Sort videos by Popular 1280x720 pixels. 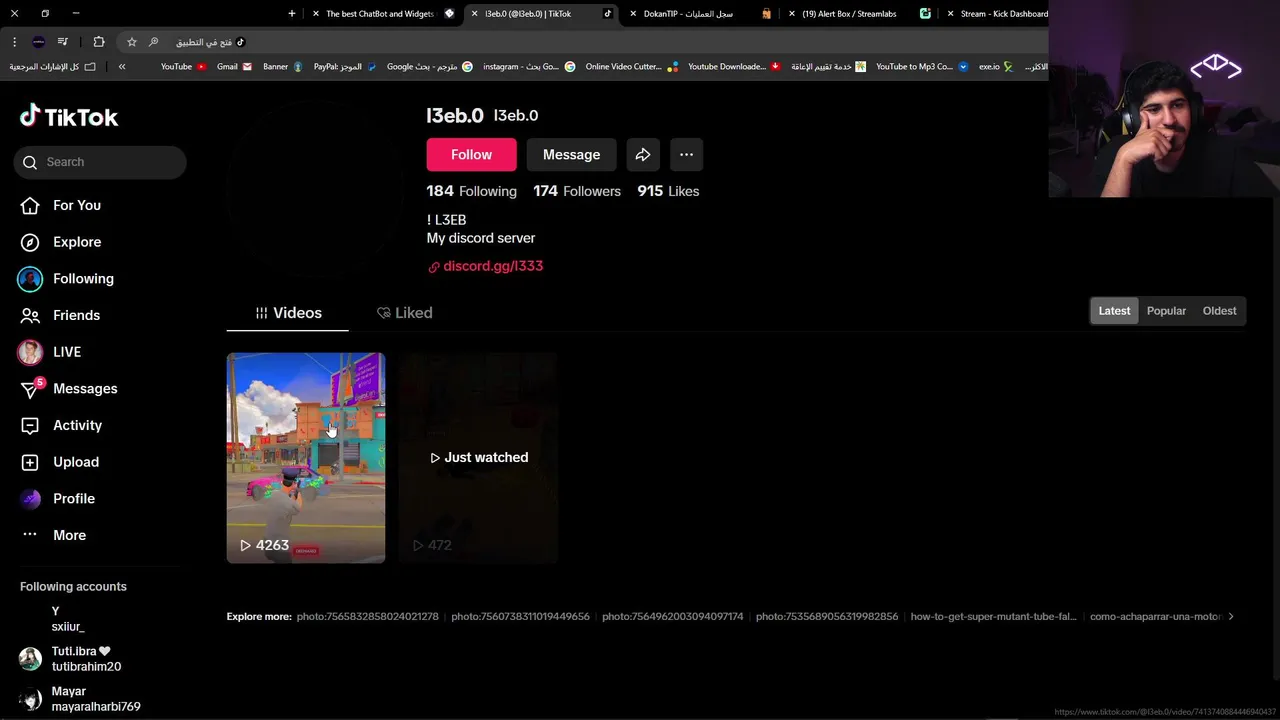pos(1166,311)
